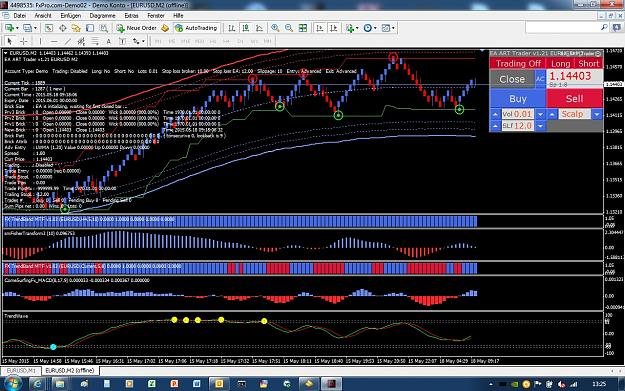Select the arrow cursor tool
The image size is (625, 391).
tap(10, 41)
